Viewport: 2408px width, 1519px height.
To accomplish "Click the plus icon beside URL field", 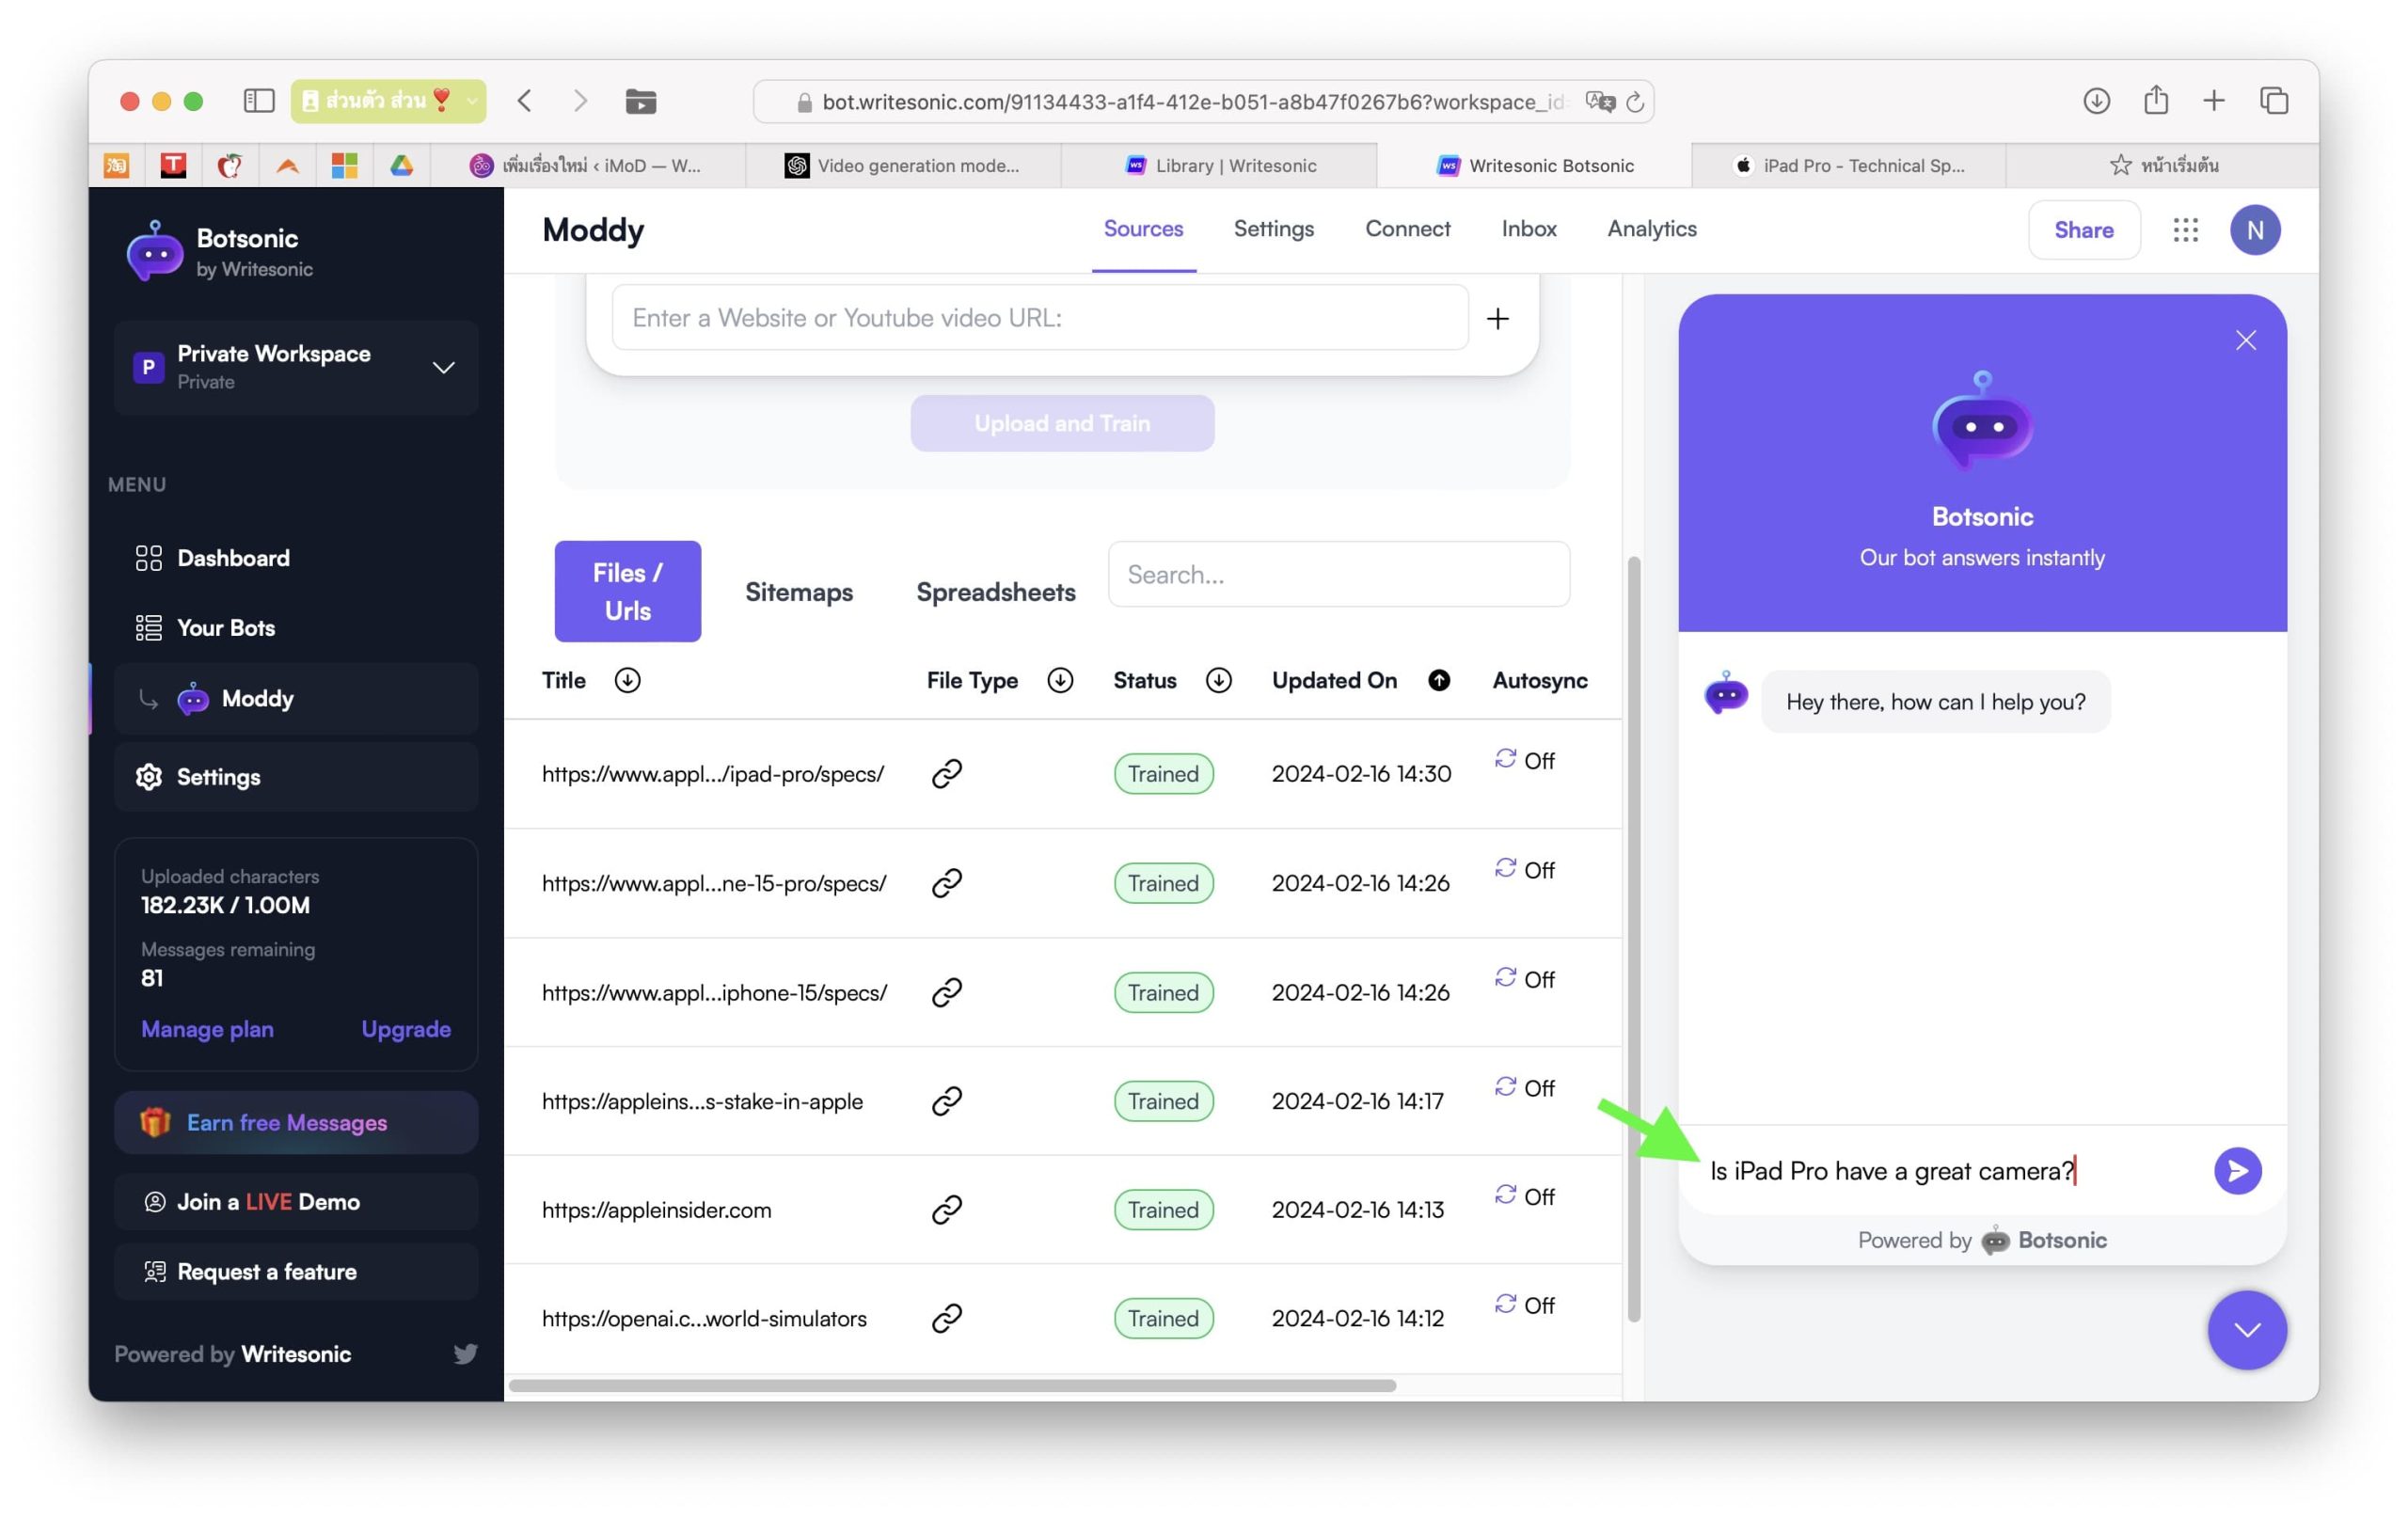I will [1497, 318].
